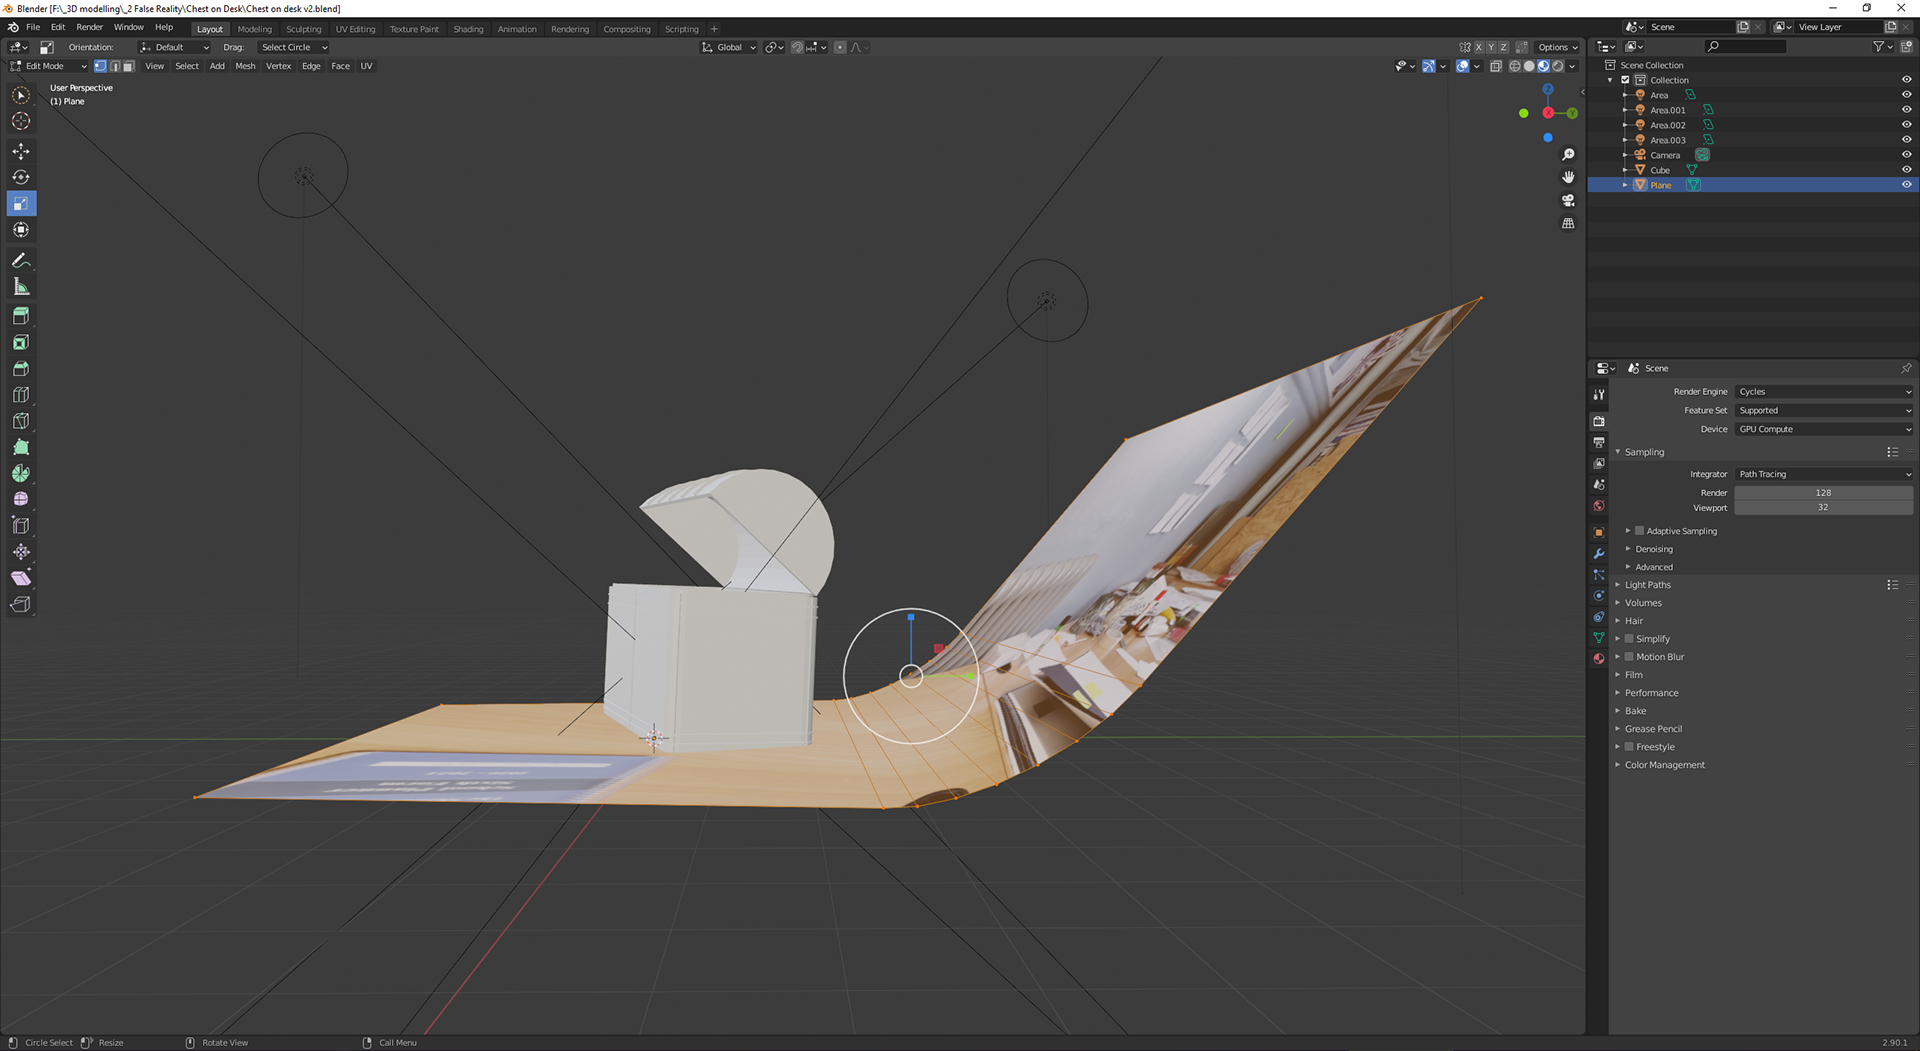Select the Poly Build tool
Viewport: 1920px width, 1051px height.
coord(21,447)
